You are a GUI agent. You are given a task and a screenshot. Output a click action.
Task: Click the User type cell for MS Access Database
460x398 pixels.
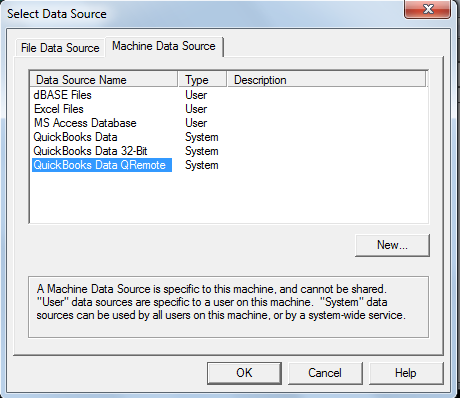click(196, 123)
